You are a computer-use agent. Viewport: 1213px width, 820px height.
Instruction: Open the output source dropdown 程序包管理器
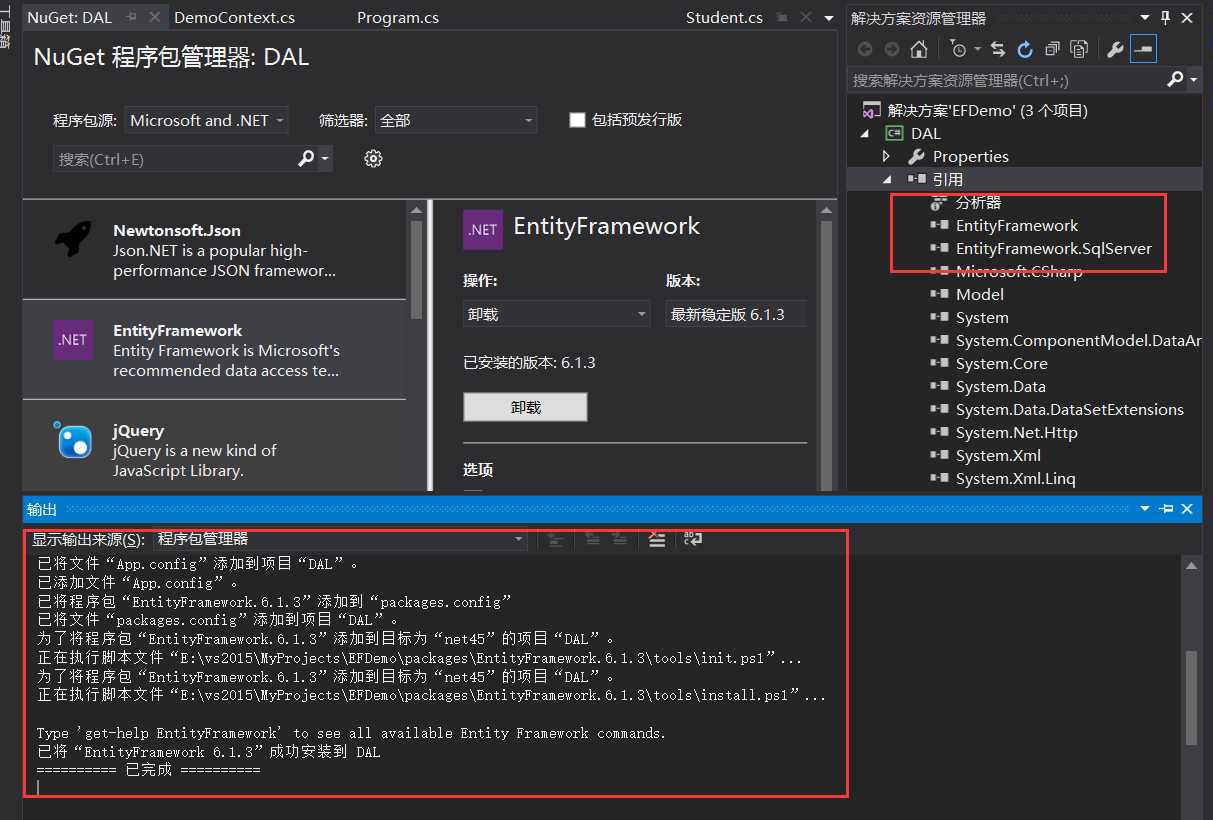click(341, 539)
